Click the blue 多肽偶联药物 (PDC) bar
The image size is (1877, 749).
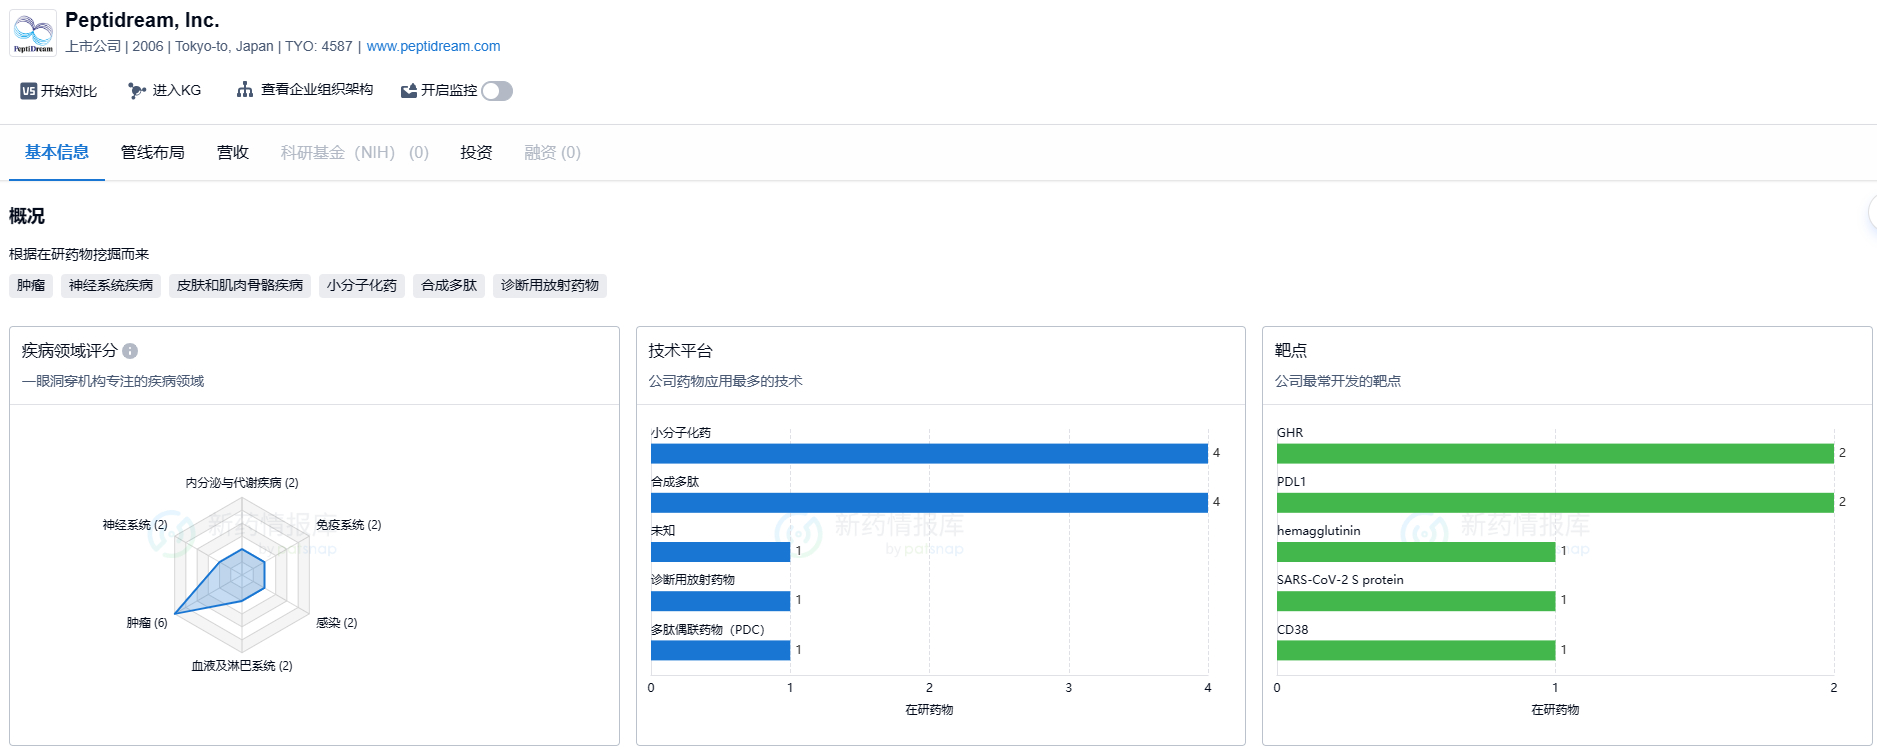(x=720, y=650)
